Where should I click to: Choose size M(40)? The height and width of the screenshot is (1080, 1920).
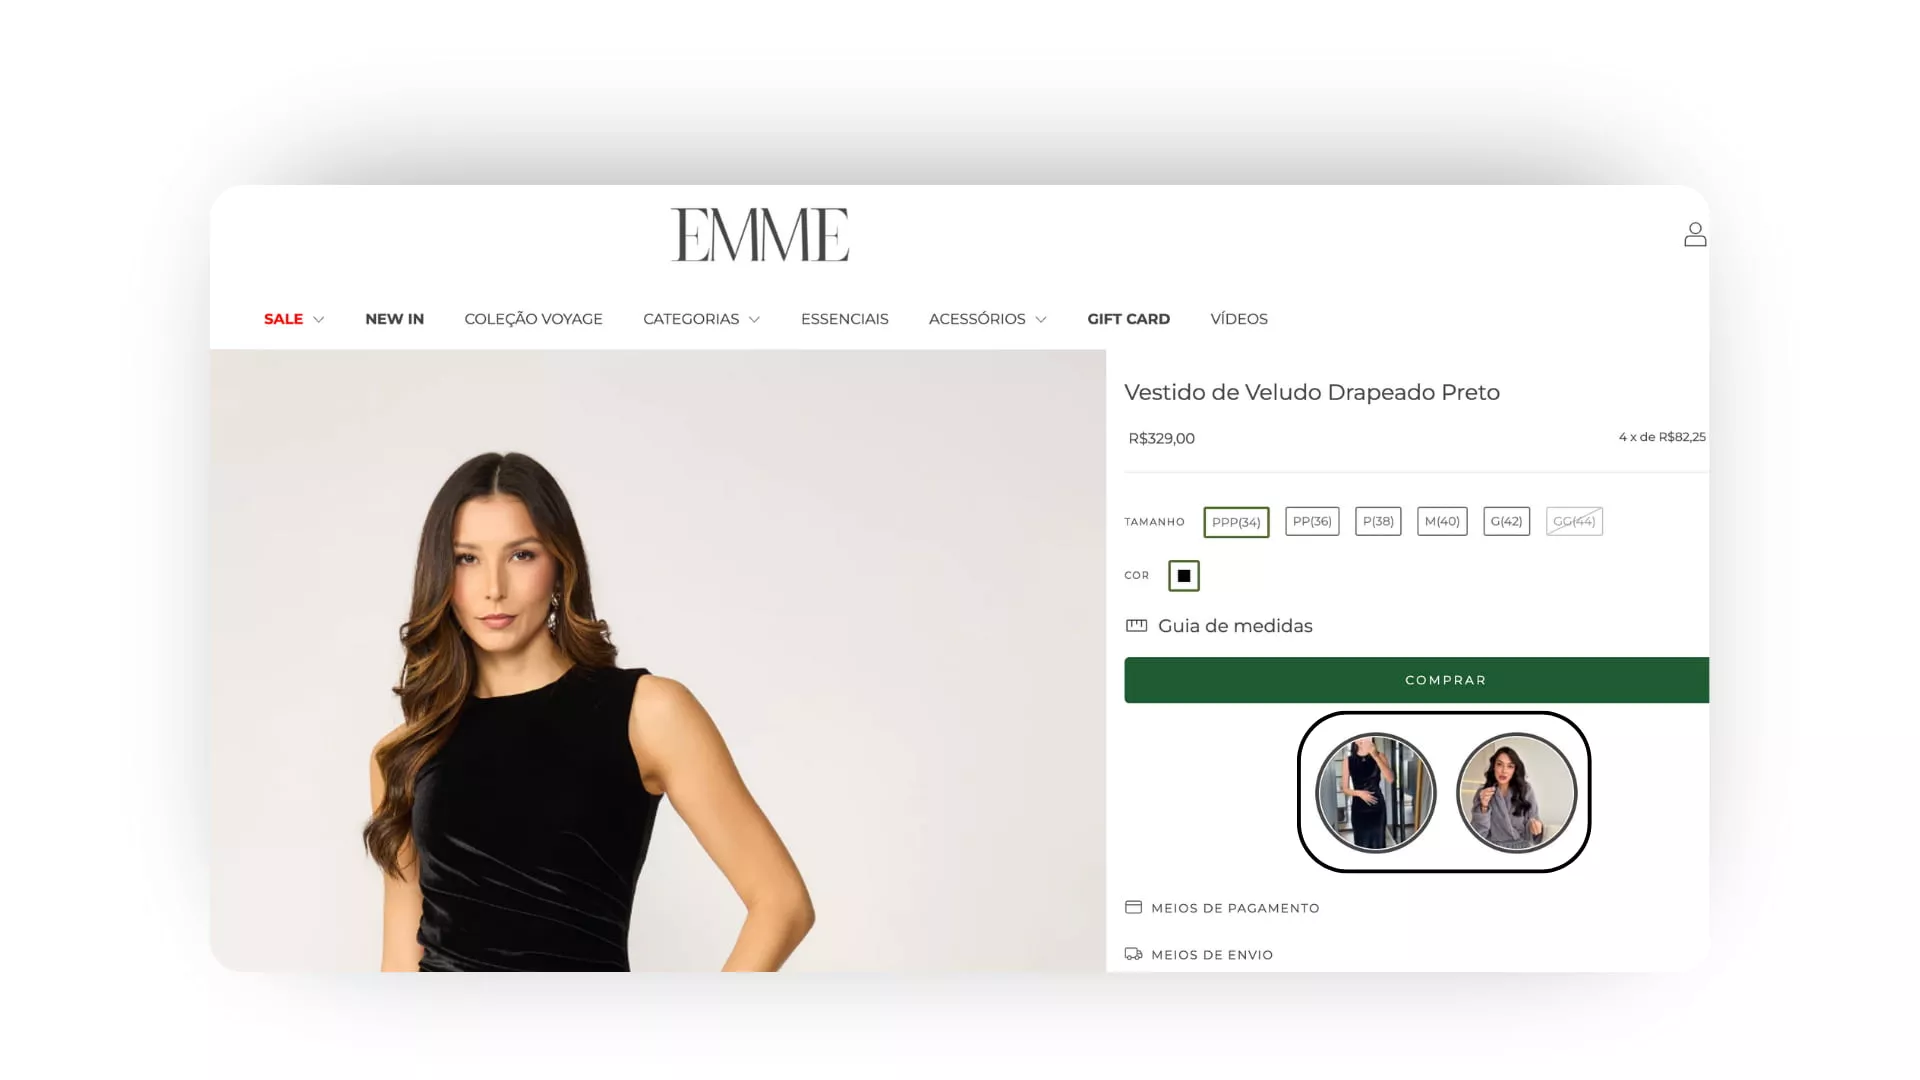coord(1442,521)
